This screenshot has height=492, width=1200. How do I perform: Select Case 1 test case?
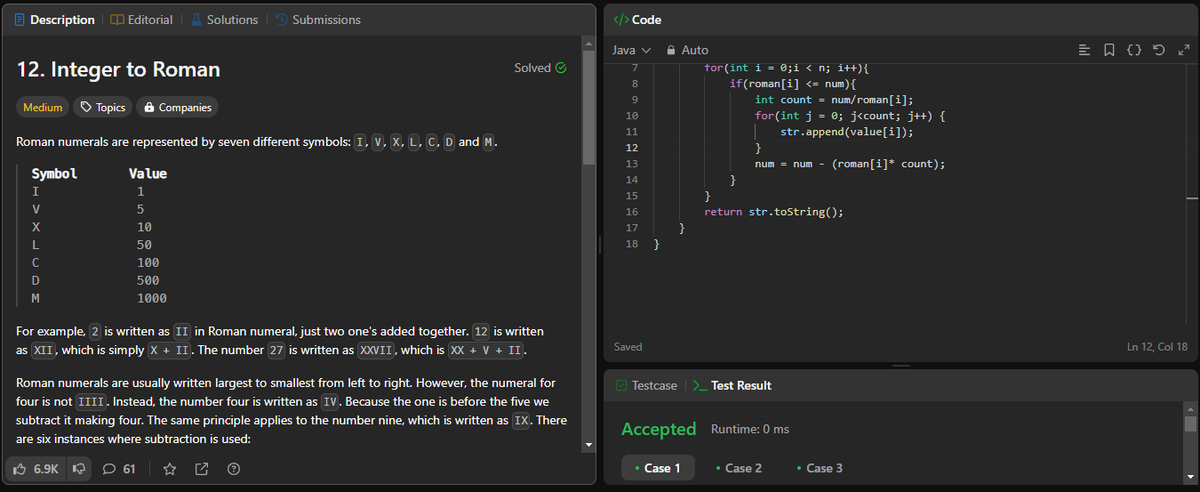click(657, 468)
